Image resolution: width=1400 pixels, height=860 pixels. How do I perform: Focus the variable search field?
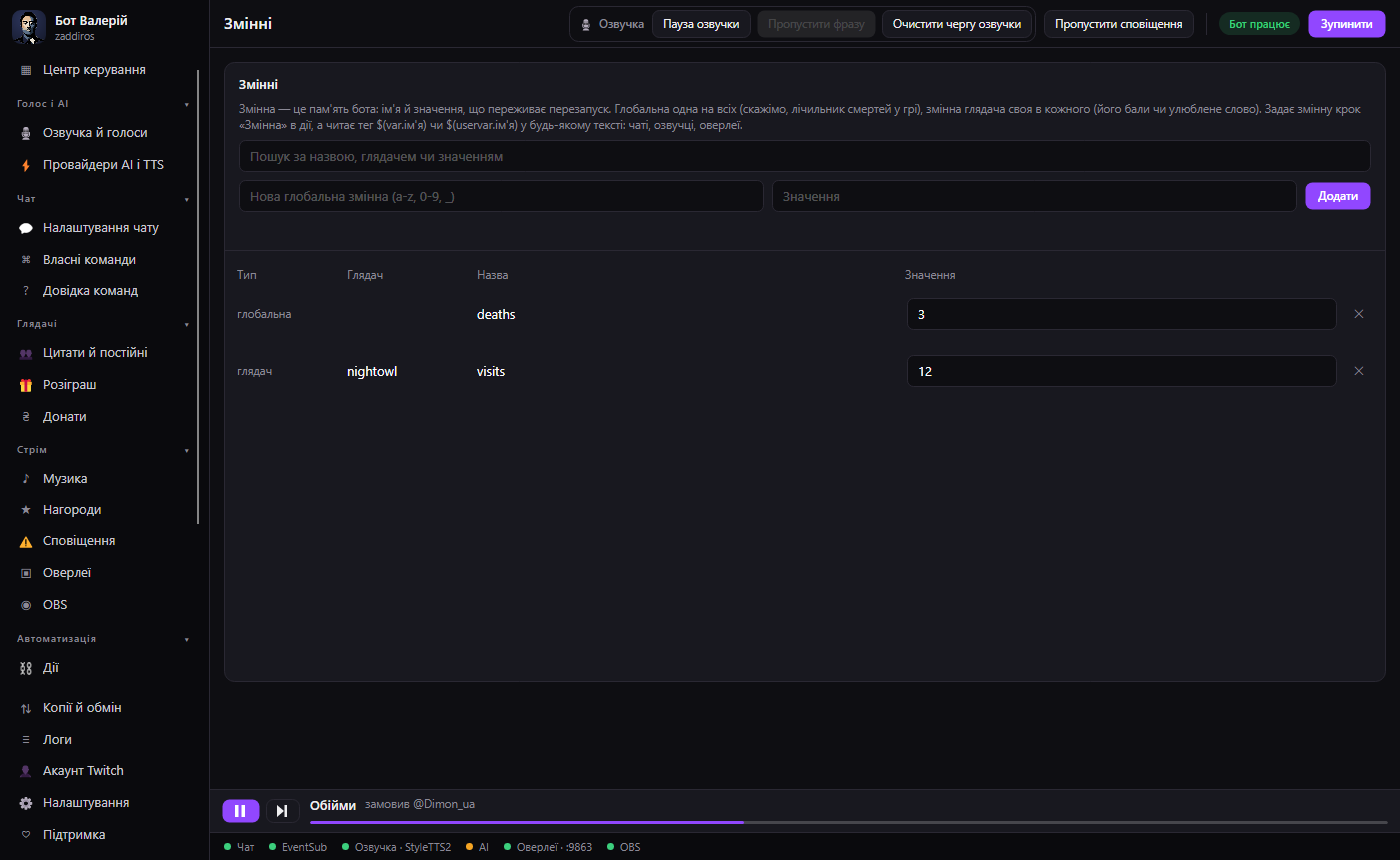804,157
